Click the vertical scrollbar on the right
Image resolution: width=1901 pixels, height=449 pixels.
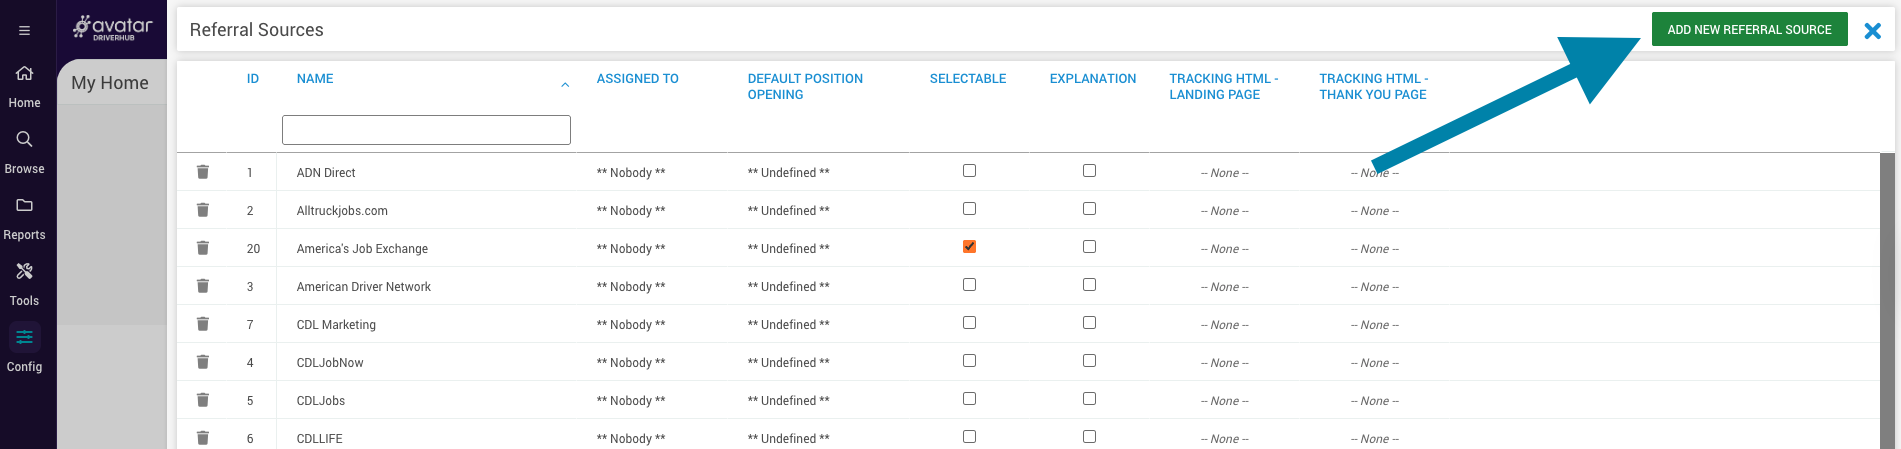coord(1887,300)
